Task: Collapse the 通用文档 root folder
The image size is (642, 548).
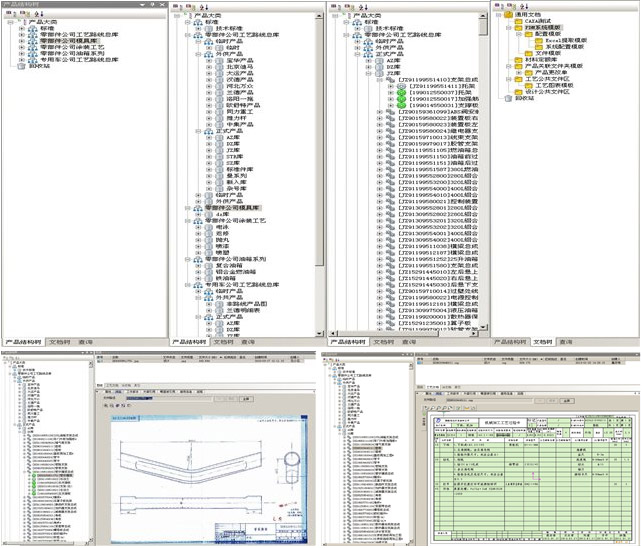Action: [498, 13]
